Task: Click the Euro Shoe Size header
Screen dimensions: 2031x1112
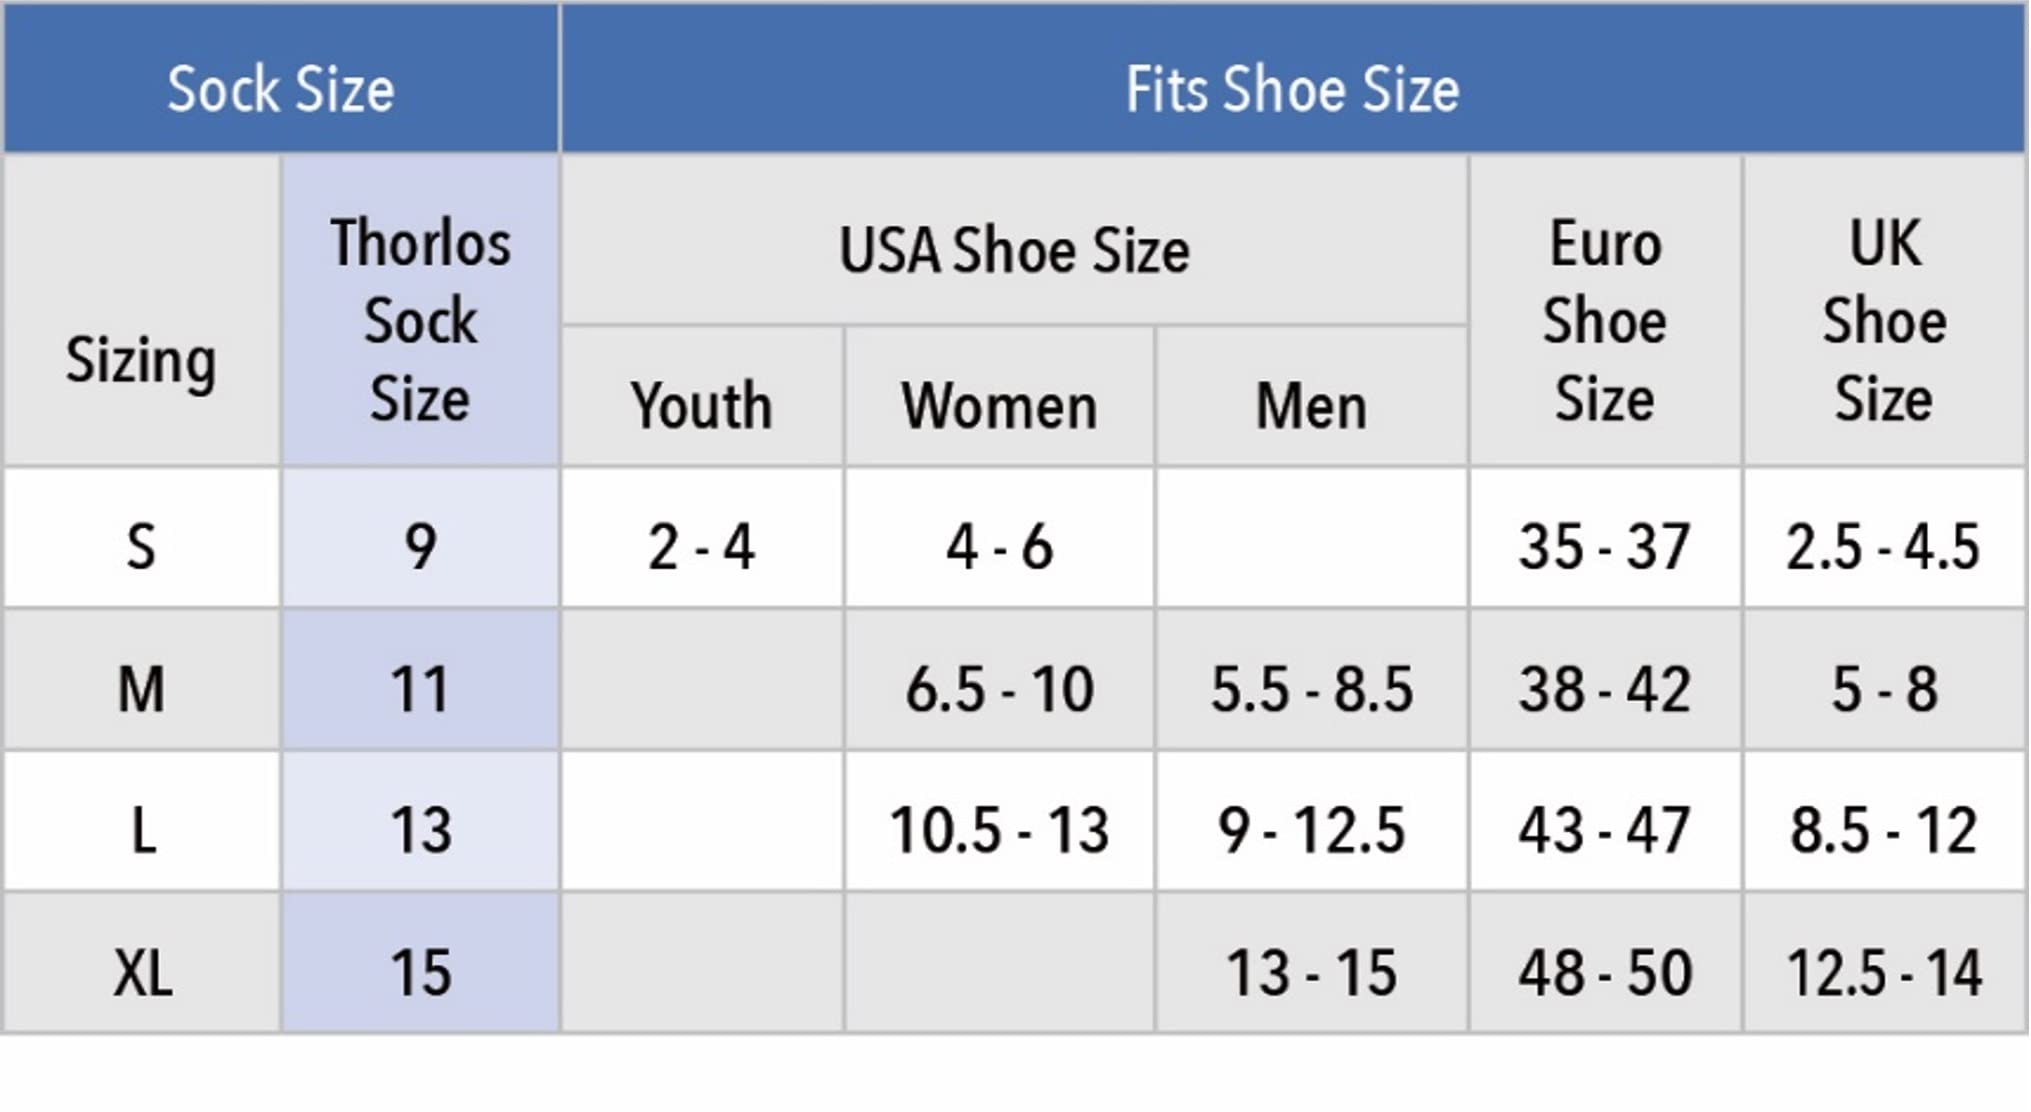Action: [1604, 320]
